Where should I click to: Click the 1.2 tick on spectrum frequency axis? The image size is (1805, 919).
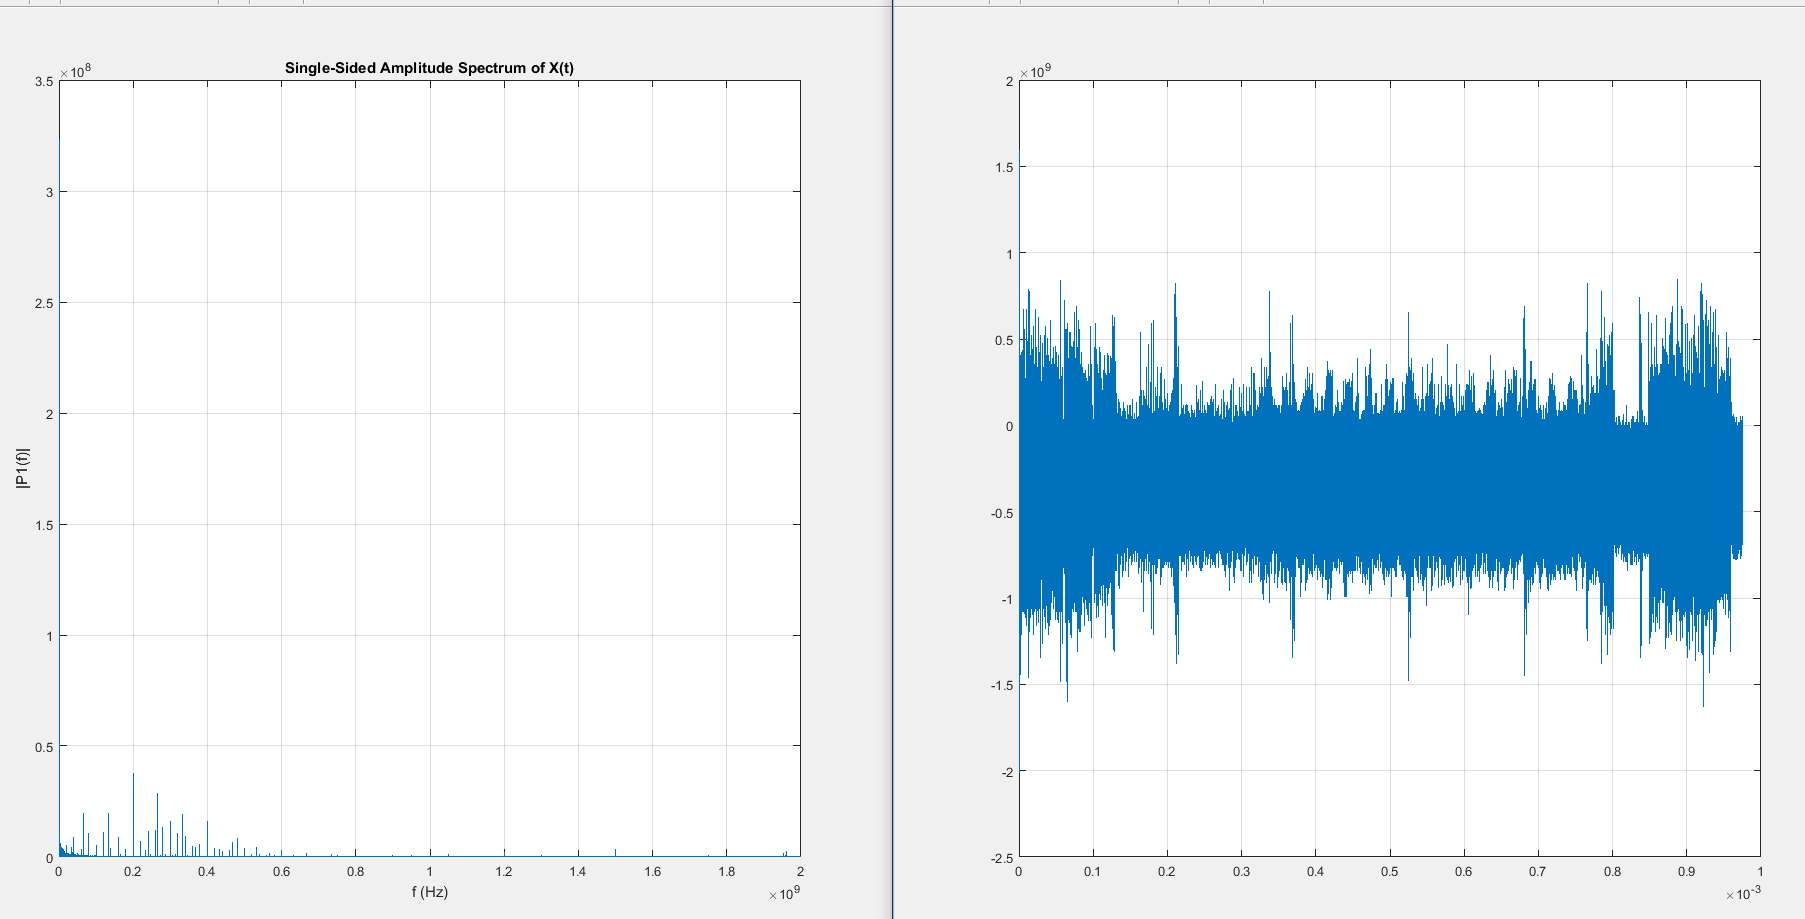[504, 872]
